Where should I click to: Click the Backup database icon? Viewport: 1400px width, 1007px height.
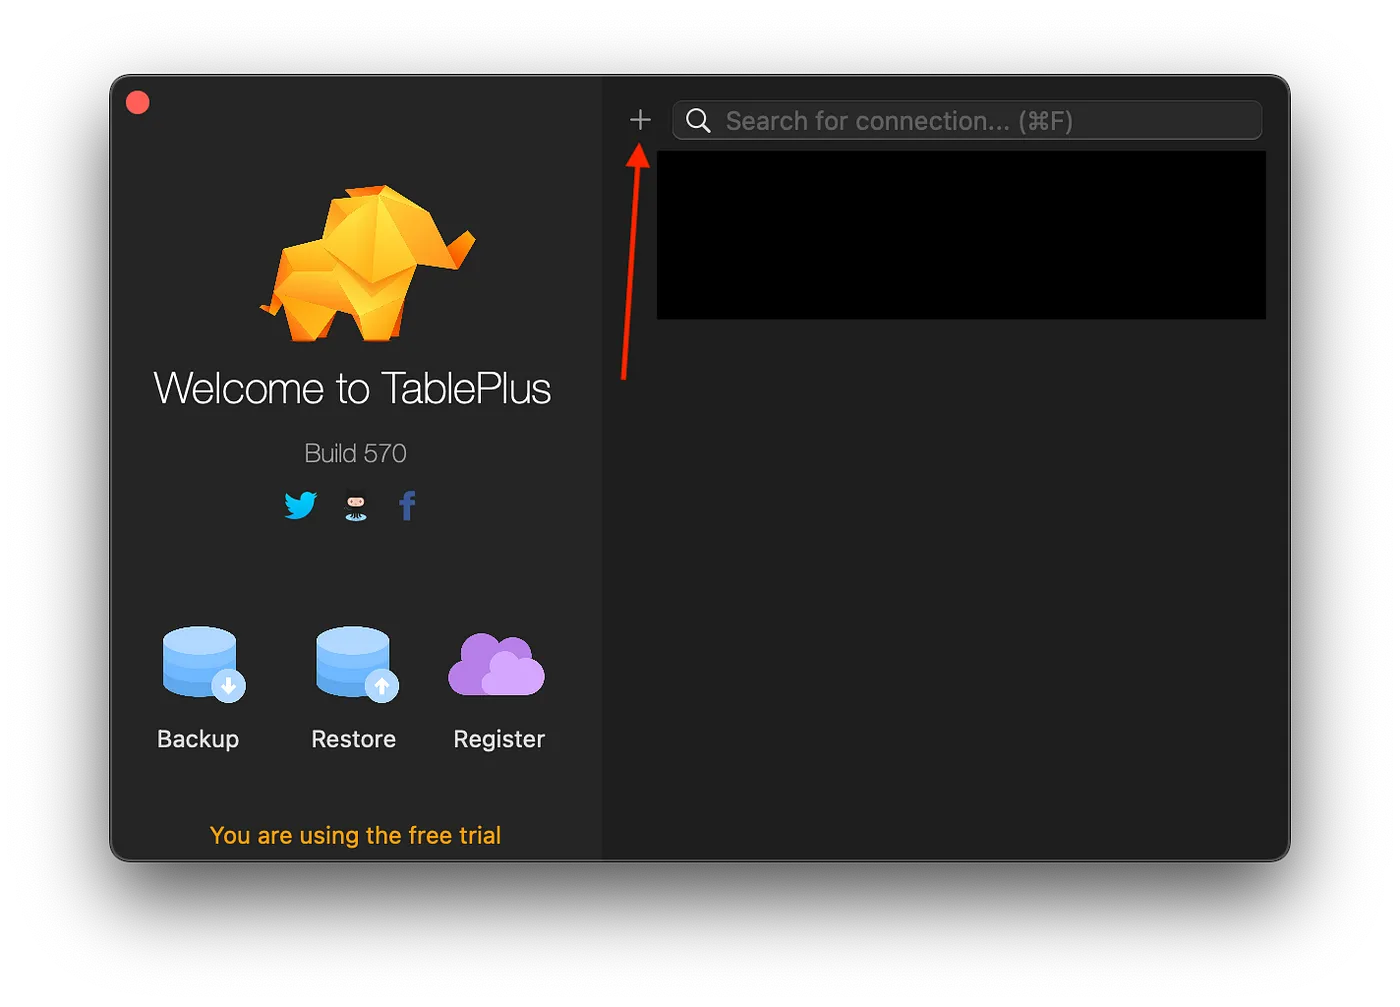(x=203, y=664)
